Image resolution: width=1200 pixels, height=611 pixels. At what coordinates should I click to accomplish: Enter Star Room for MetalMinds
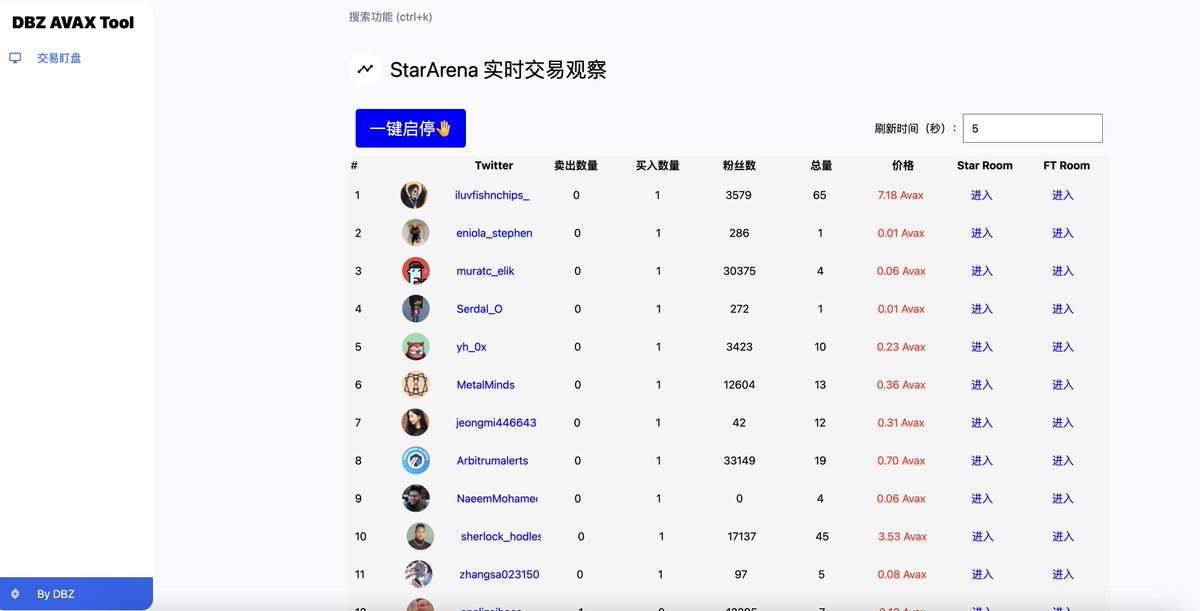982,385
